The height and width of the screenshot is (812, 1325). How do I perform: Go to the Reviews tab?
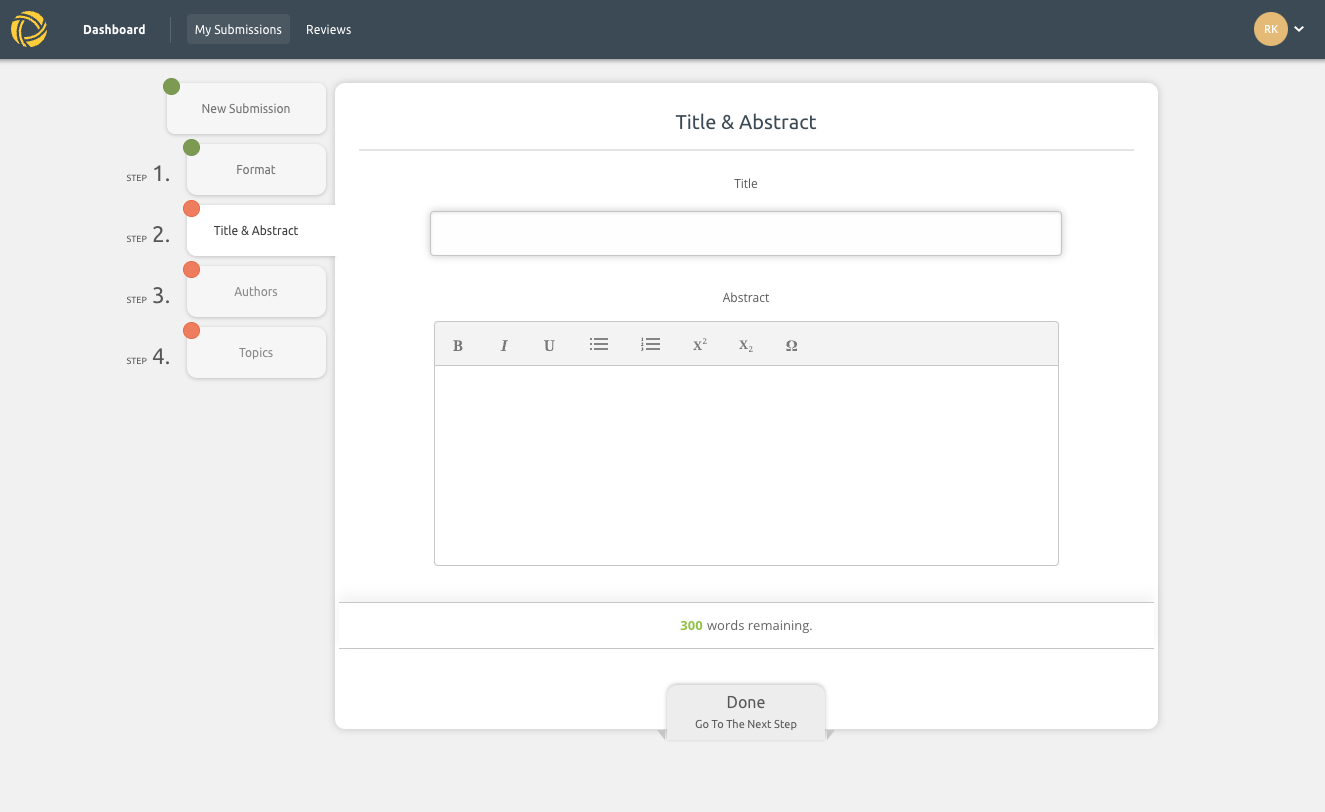(x=328, y=30)
